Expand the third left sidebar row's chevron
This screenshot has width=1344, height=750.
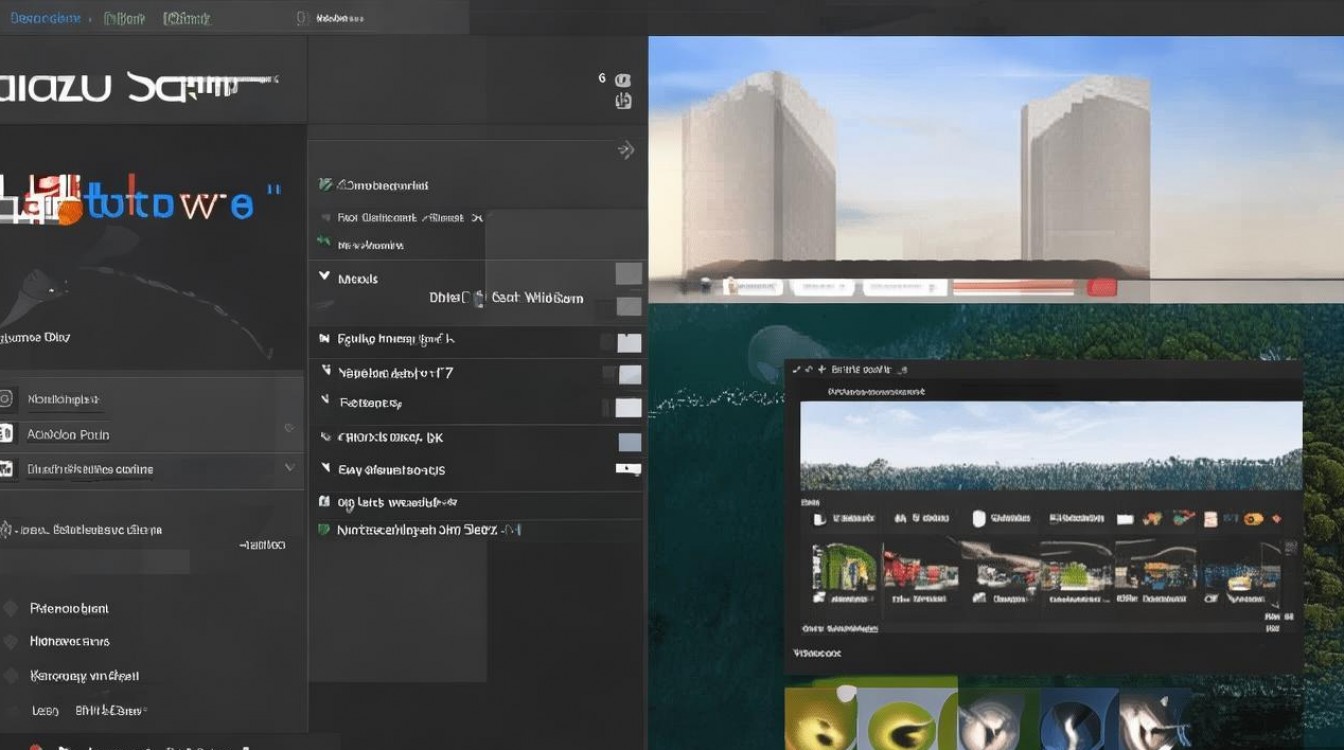289,468
